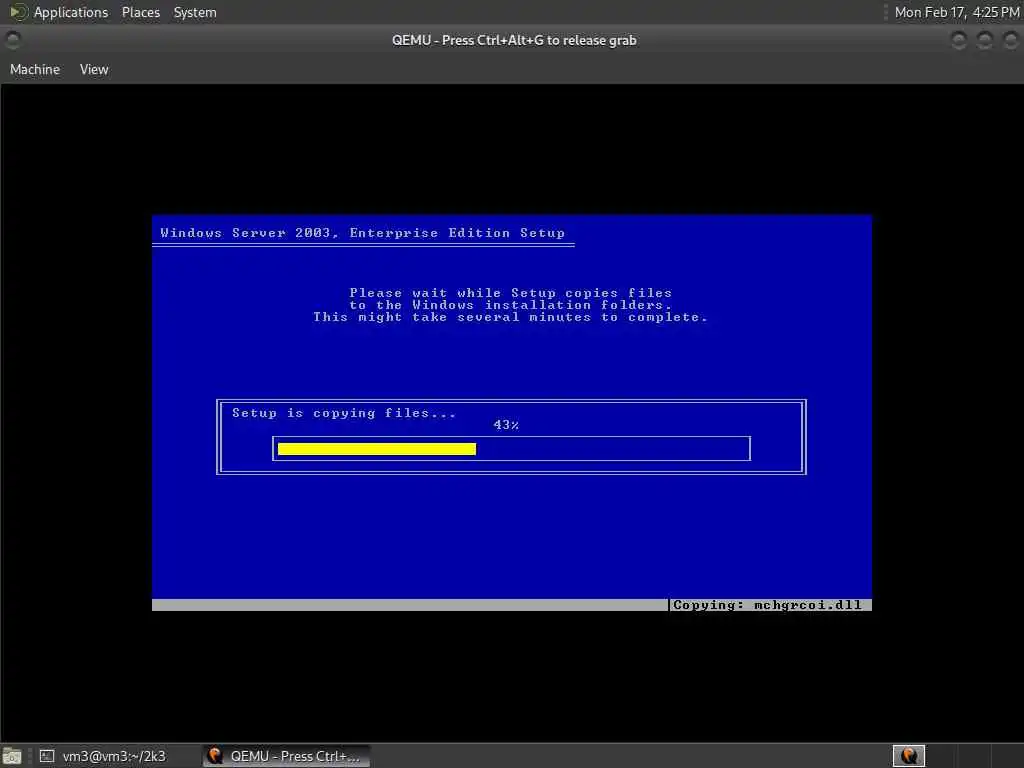Maximize the QEMU window

tap(985, 40)
